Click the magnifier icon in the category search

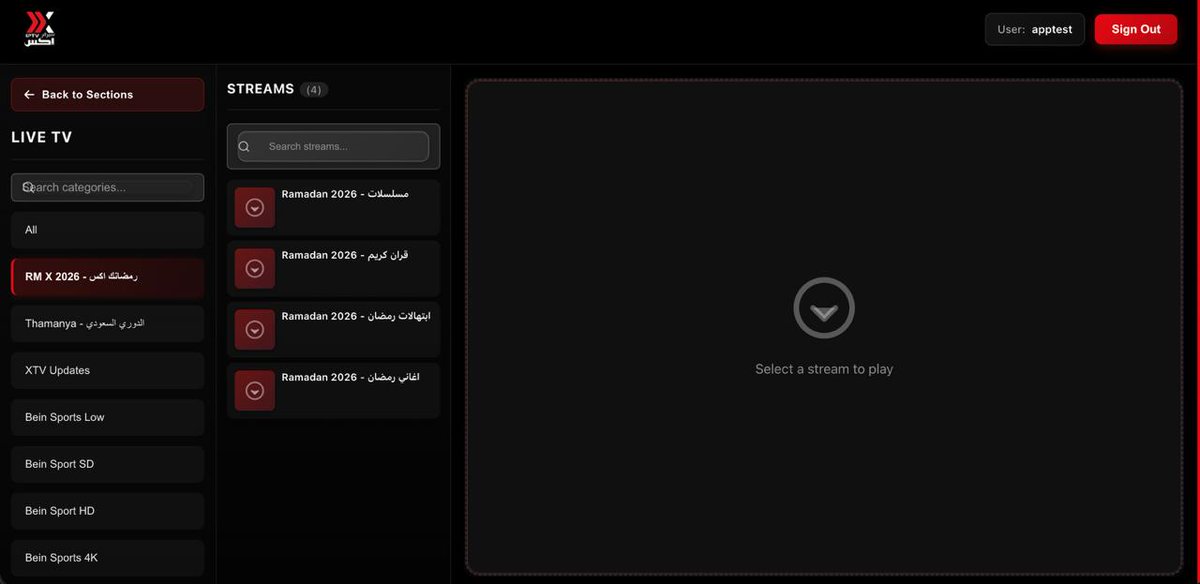[28, 187]
